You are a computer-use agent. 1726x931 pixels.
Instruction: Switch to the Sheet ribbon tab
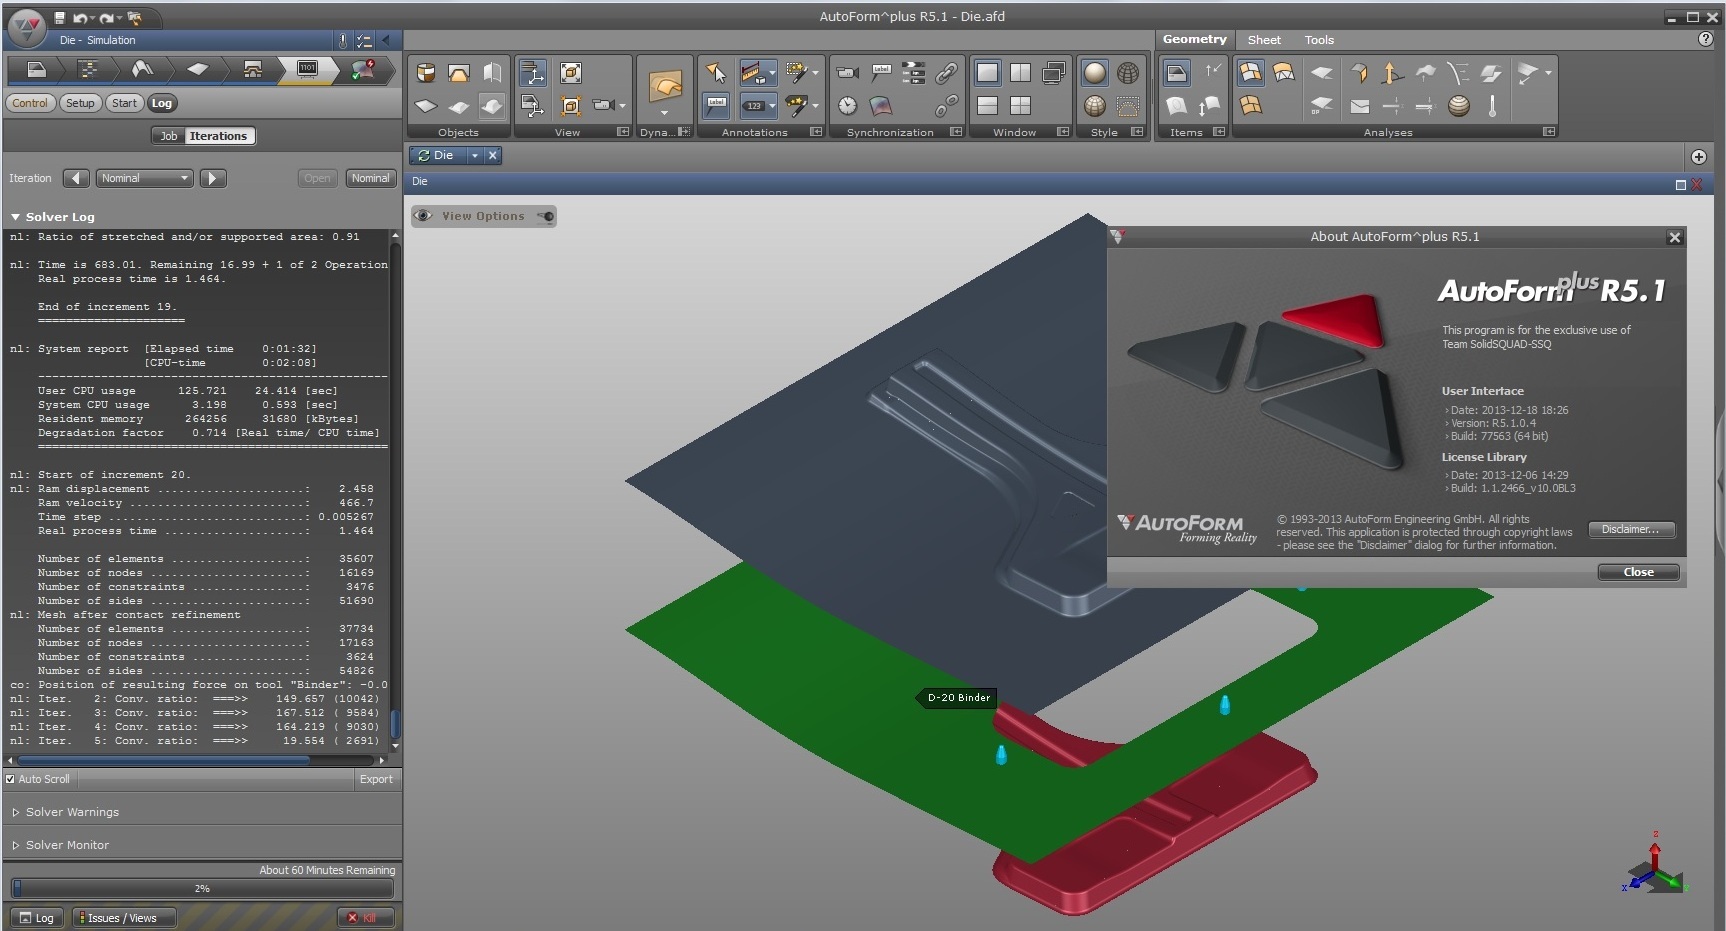coord(1264,40)
